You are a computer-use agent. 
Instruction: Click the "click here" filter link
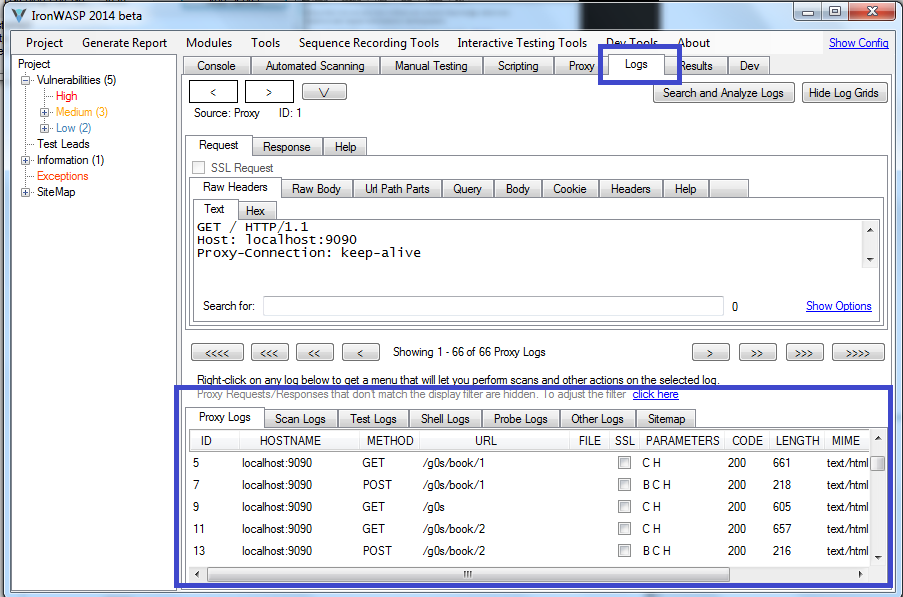(x=655, y=394)
